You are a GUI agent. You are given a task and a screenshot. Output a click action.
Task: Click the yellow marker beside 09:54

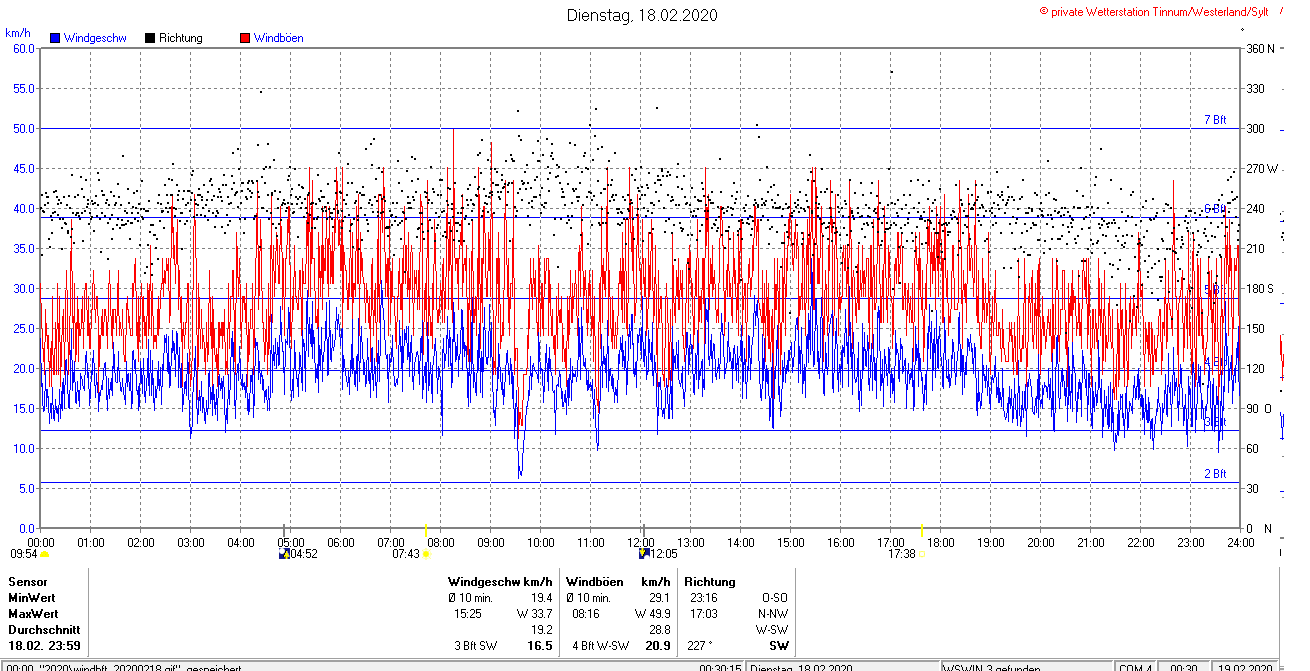click(x=44, y=554)
